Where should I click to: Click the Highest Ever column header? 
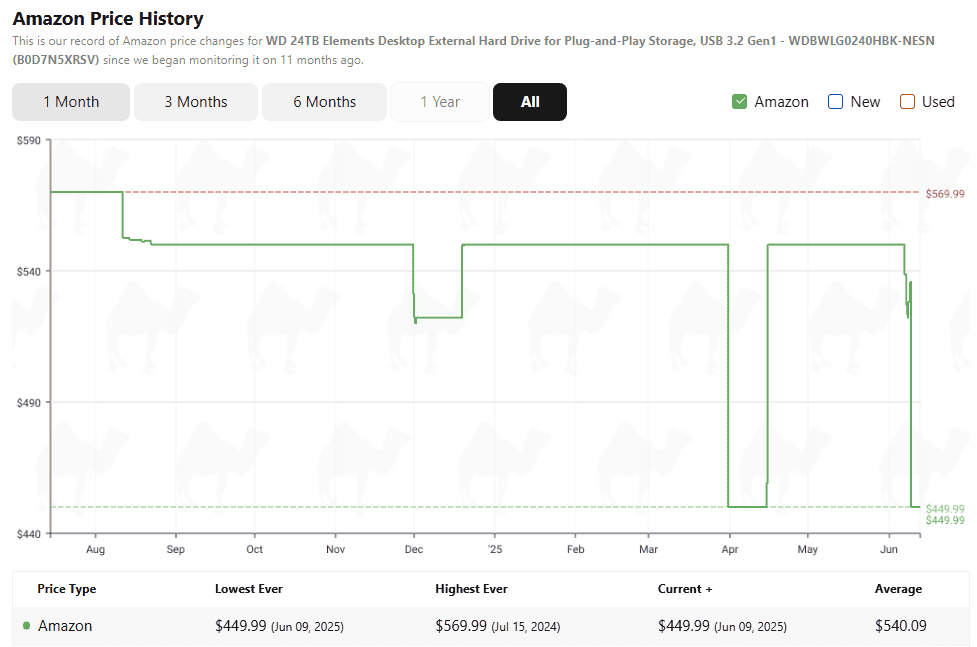click(471, 589)
